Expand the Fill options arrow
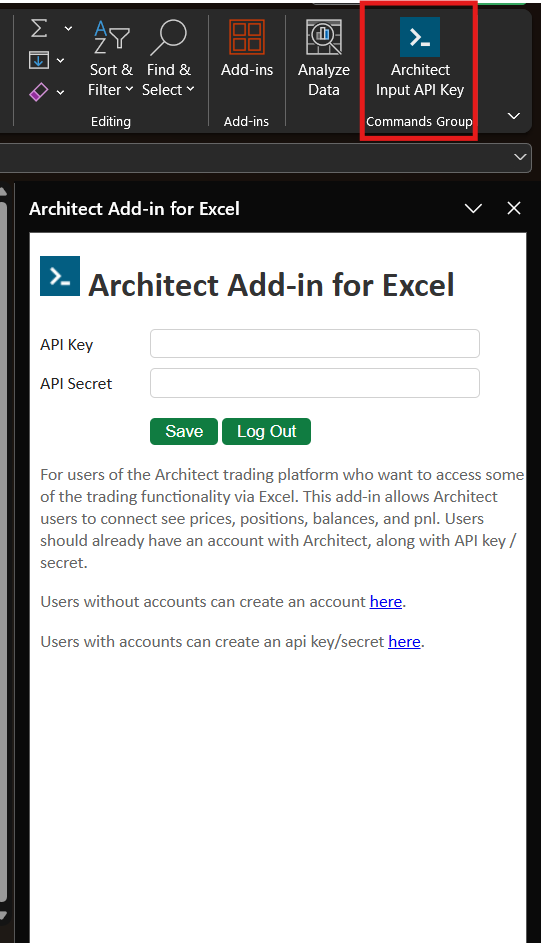This screenshot has width=541, height=943. pos(60,60)
